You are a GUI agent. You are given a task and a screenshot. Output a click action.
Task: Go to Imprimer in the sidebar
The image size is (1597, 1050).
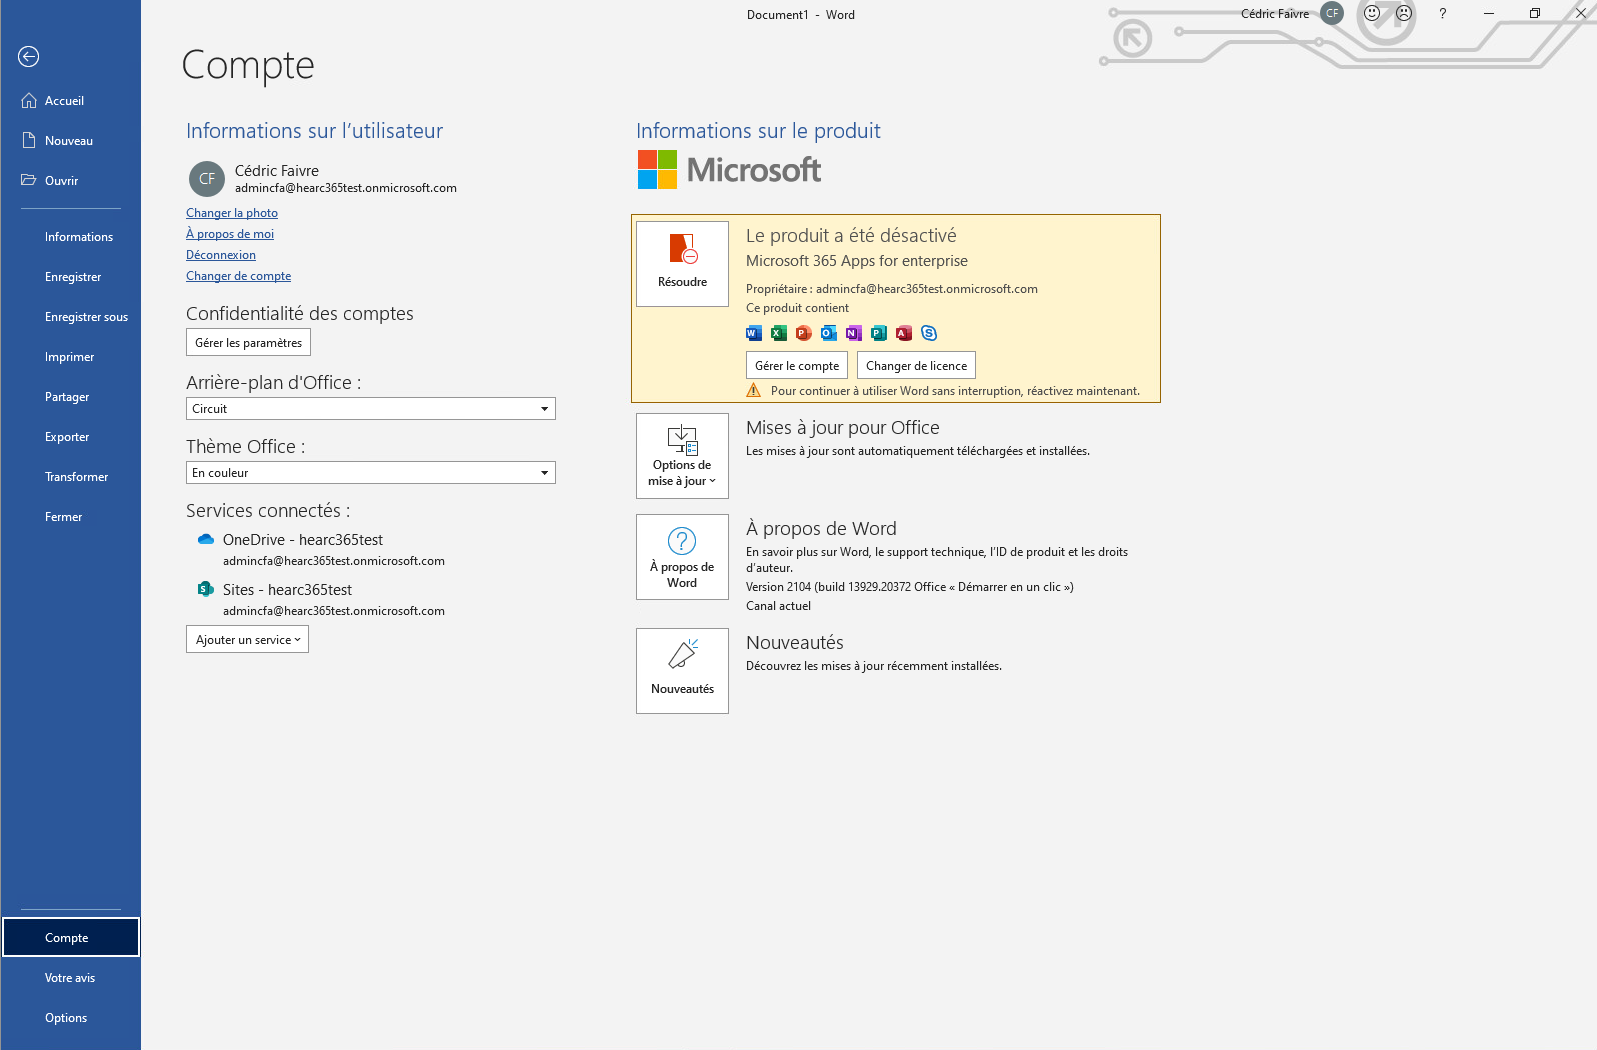[70, 357]
